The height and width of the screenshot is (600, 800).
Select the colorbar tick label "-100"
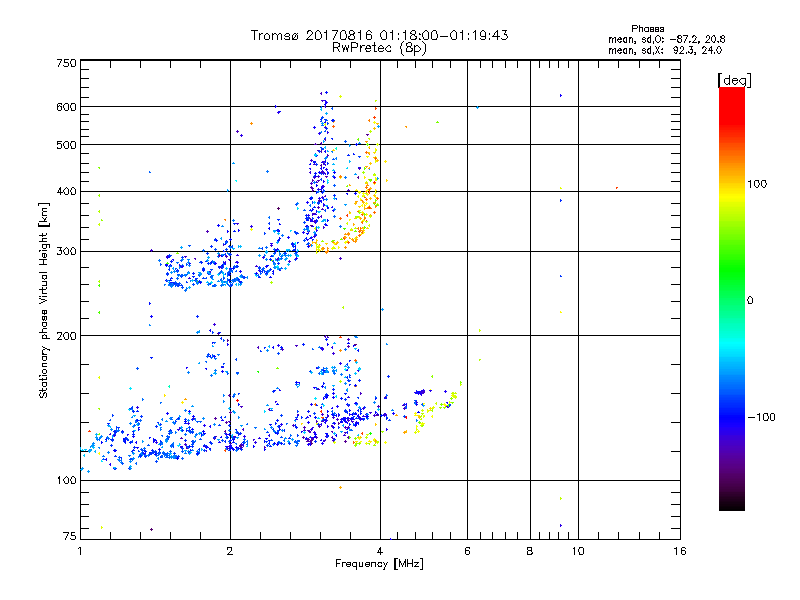coord(761,417)
